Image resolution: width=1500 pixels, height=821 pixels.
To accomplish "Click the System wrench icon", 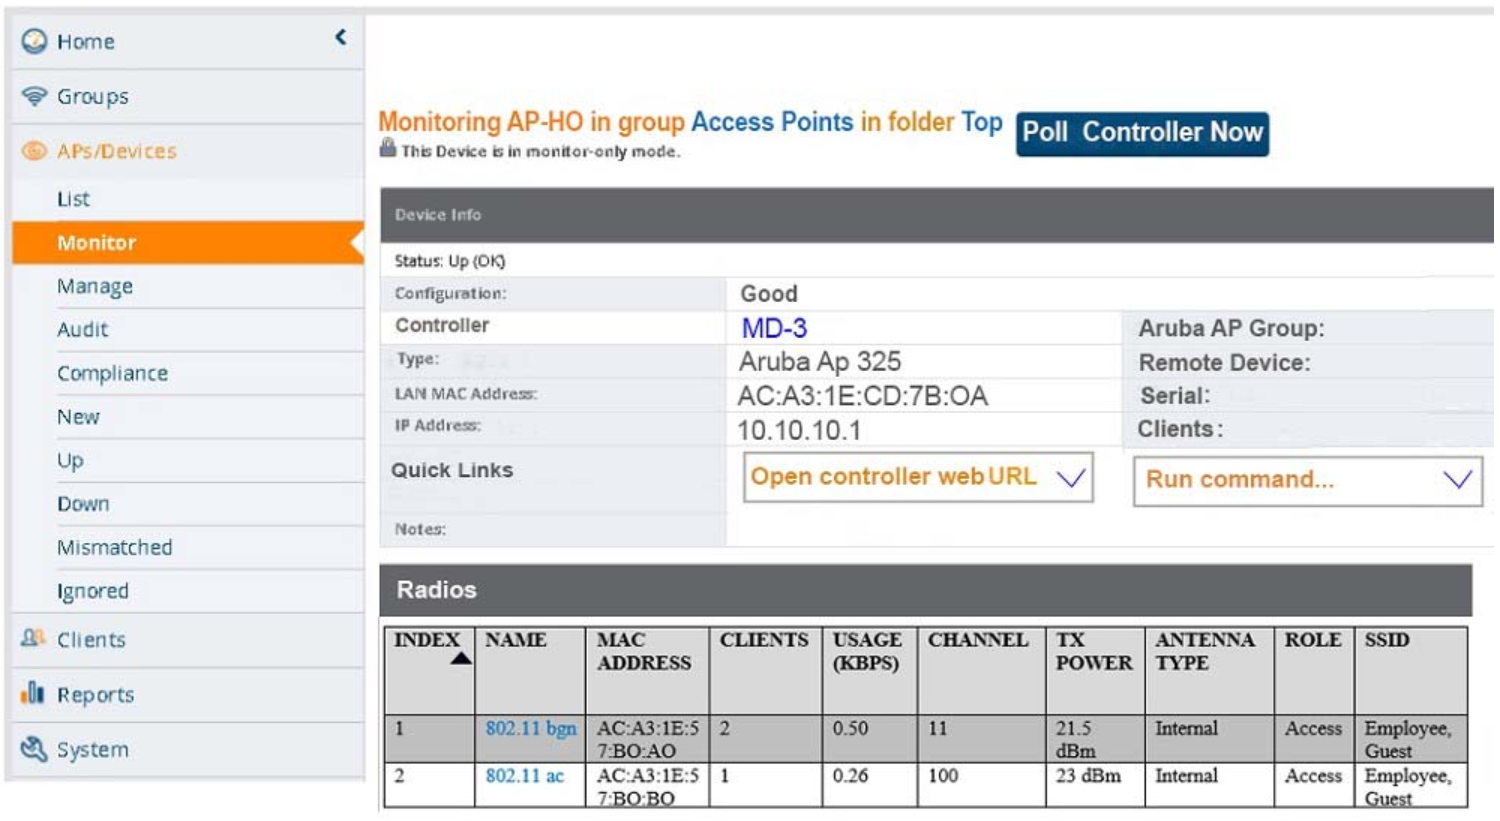I will tap(34, 748).
